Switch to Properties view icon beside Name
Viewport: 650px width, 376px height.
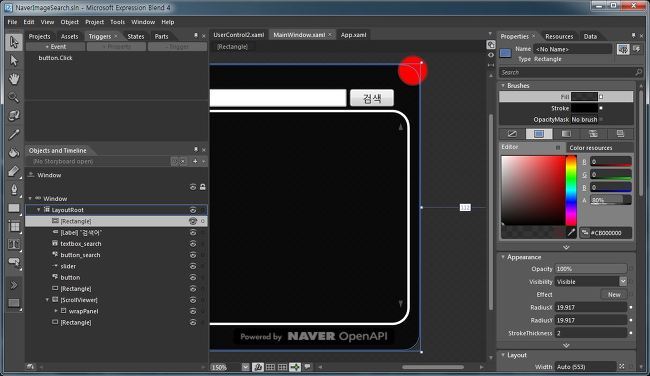coord(623,49)
